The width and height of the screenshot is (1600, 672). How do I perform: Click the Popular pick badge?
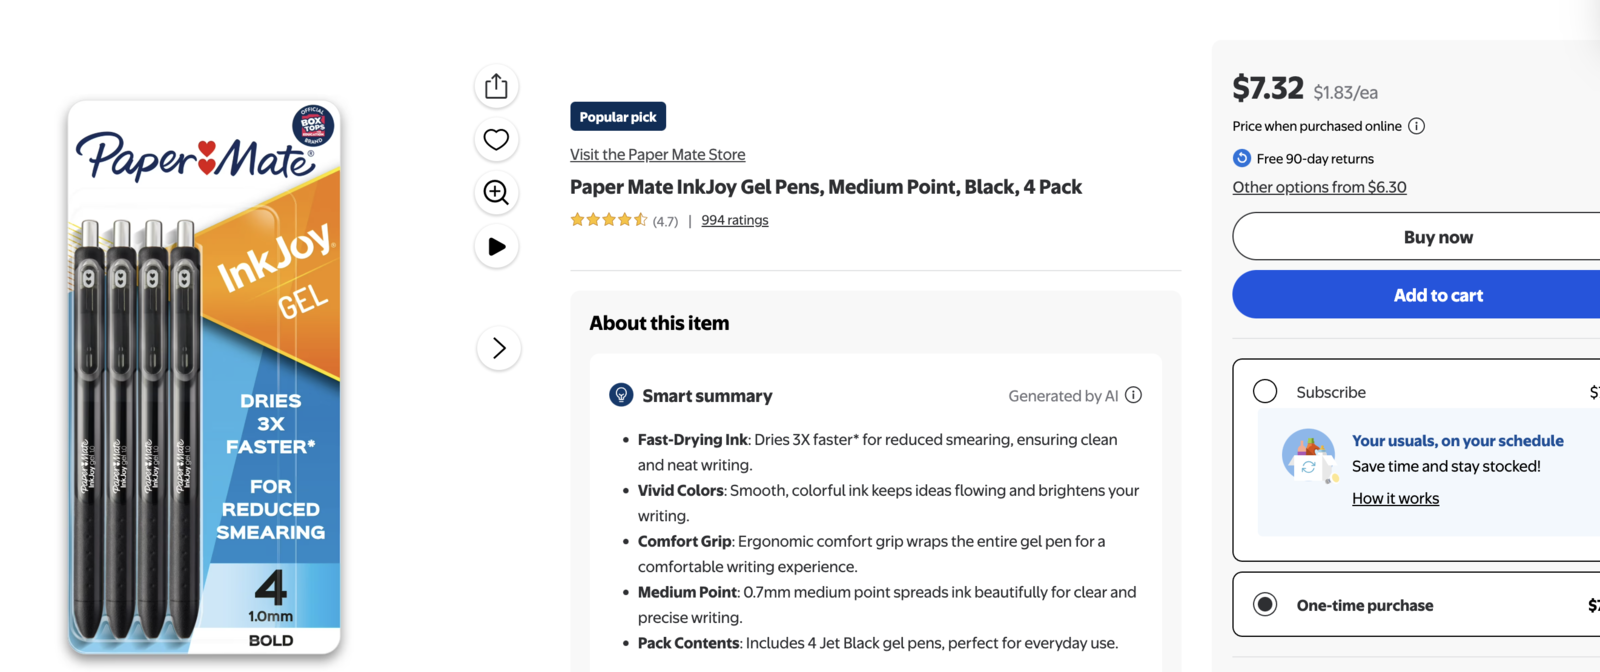[x=618, y=117]
